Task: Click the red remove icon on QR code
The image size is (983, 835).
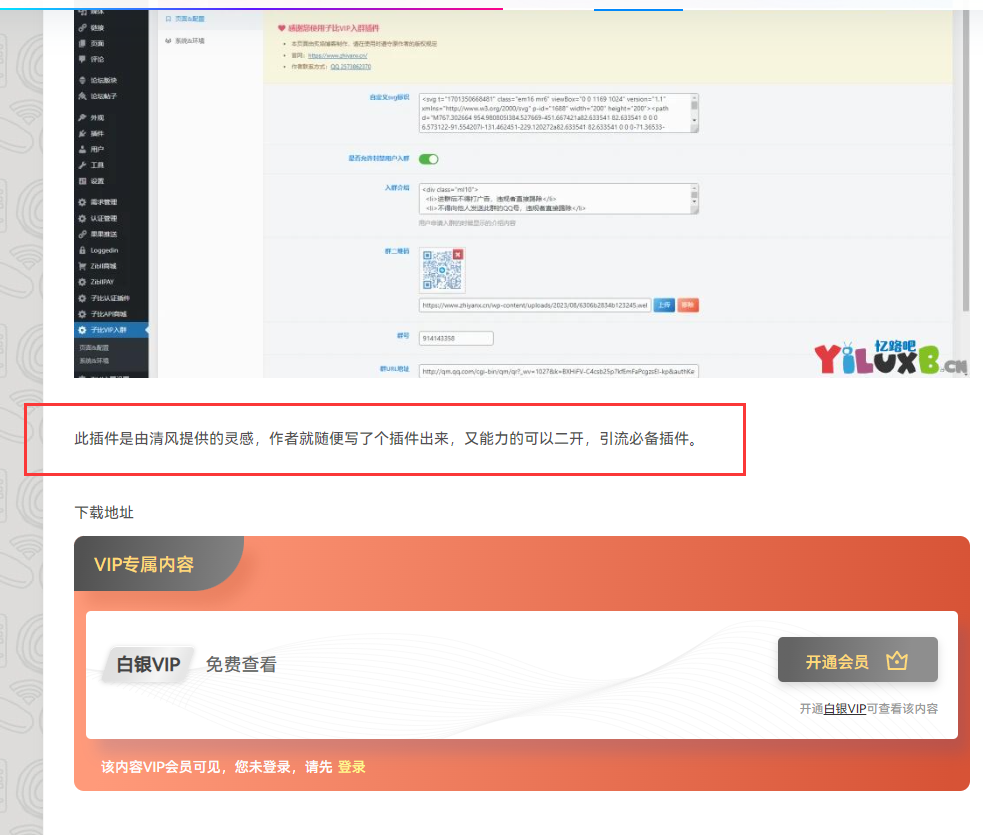Action: pyautogui.click(x=458, y=254)
